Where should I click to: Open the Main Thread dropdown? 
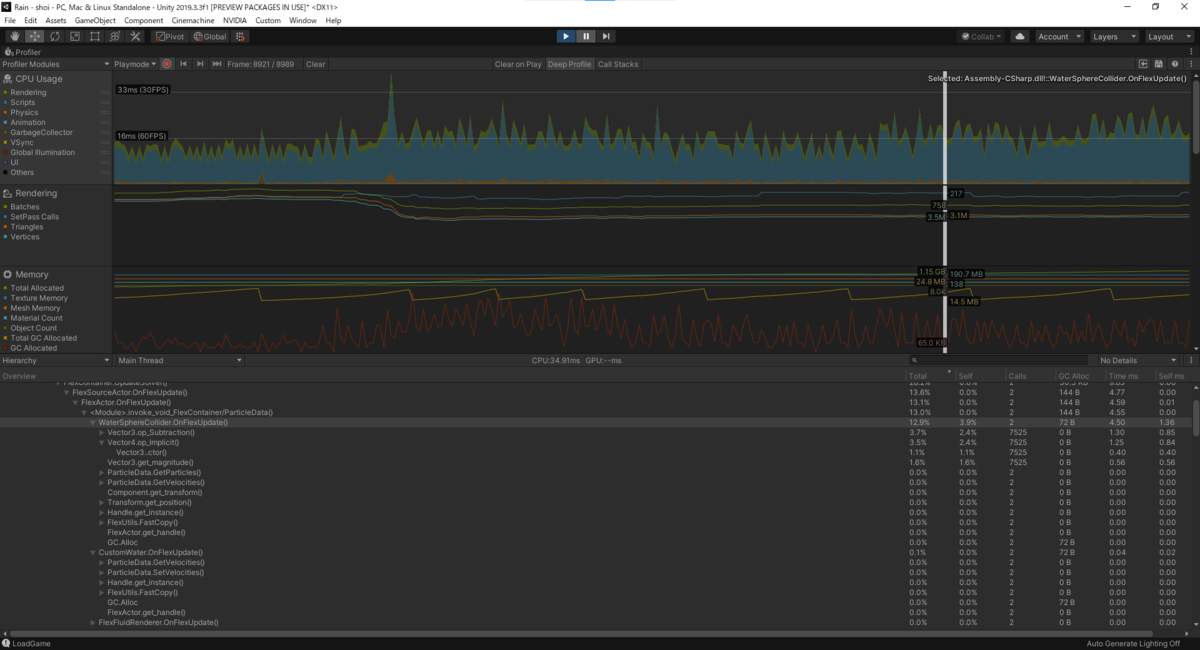pyautogui.click(x=179, y=360)
